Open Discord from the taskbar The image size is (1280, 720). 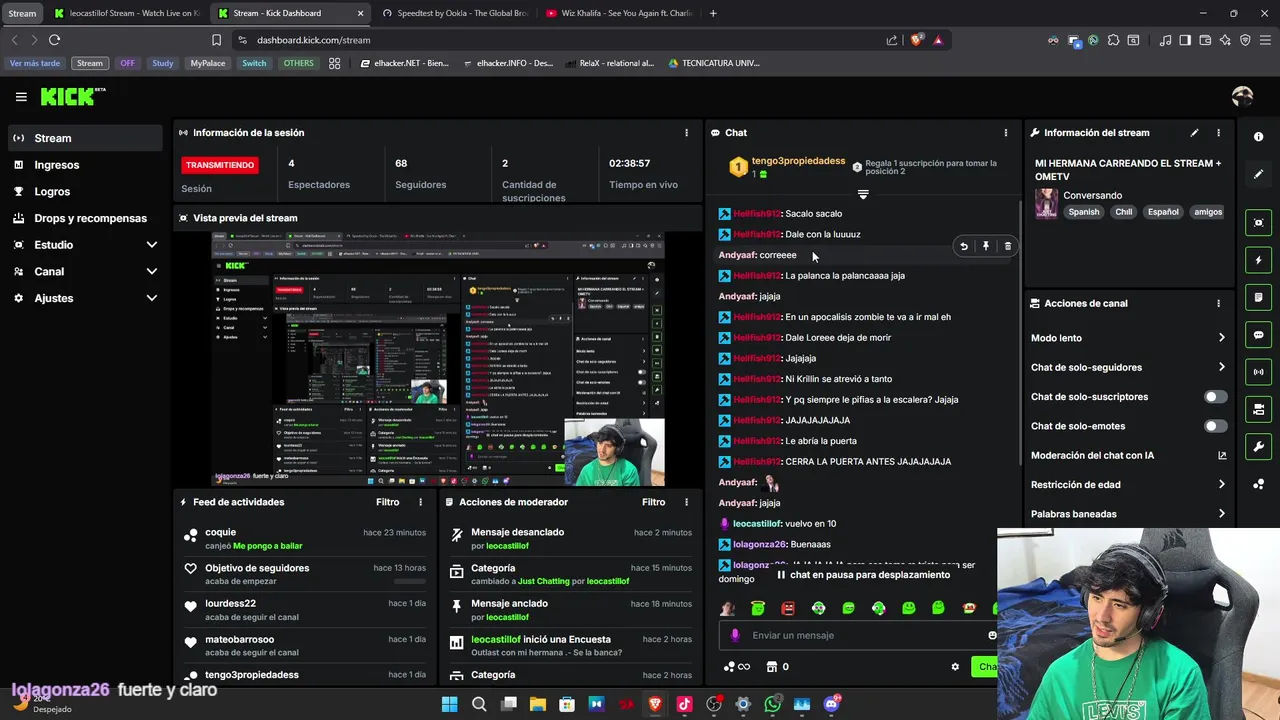(x=831, y=704)
